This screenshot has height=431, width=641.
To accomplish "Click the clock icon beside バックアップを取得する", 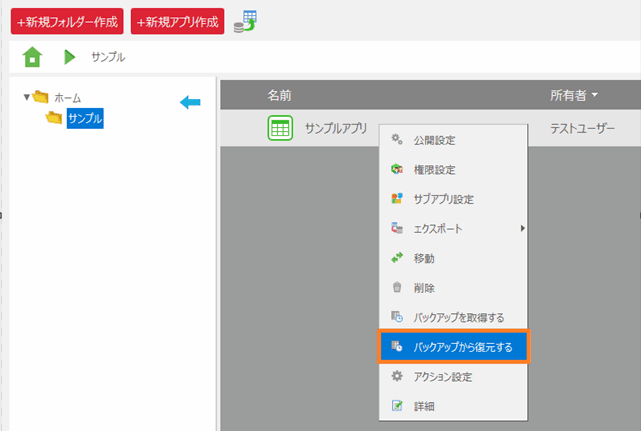I will (x=397, y=317).
